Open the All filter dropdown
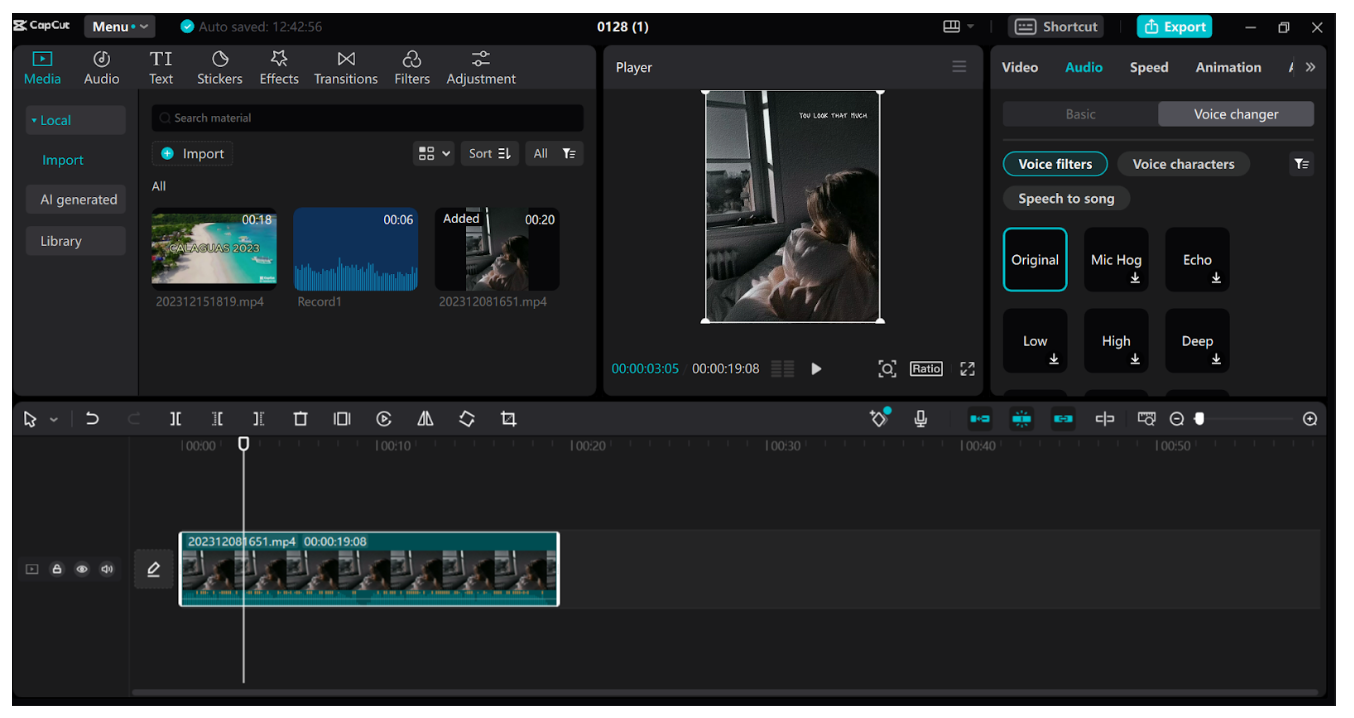 click(x=554, y=153)
